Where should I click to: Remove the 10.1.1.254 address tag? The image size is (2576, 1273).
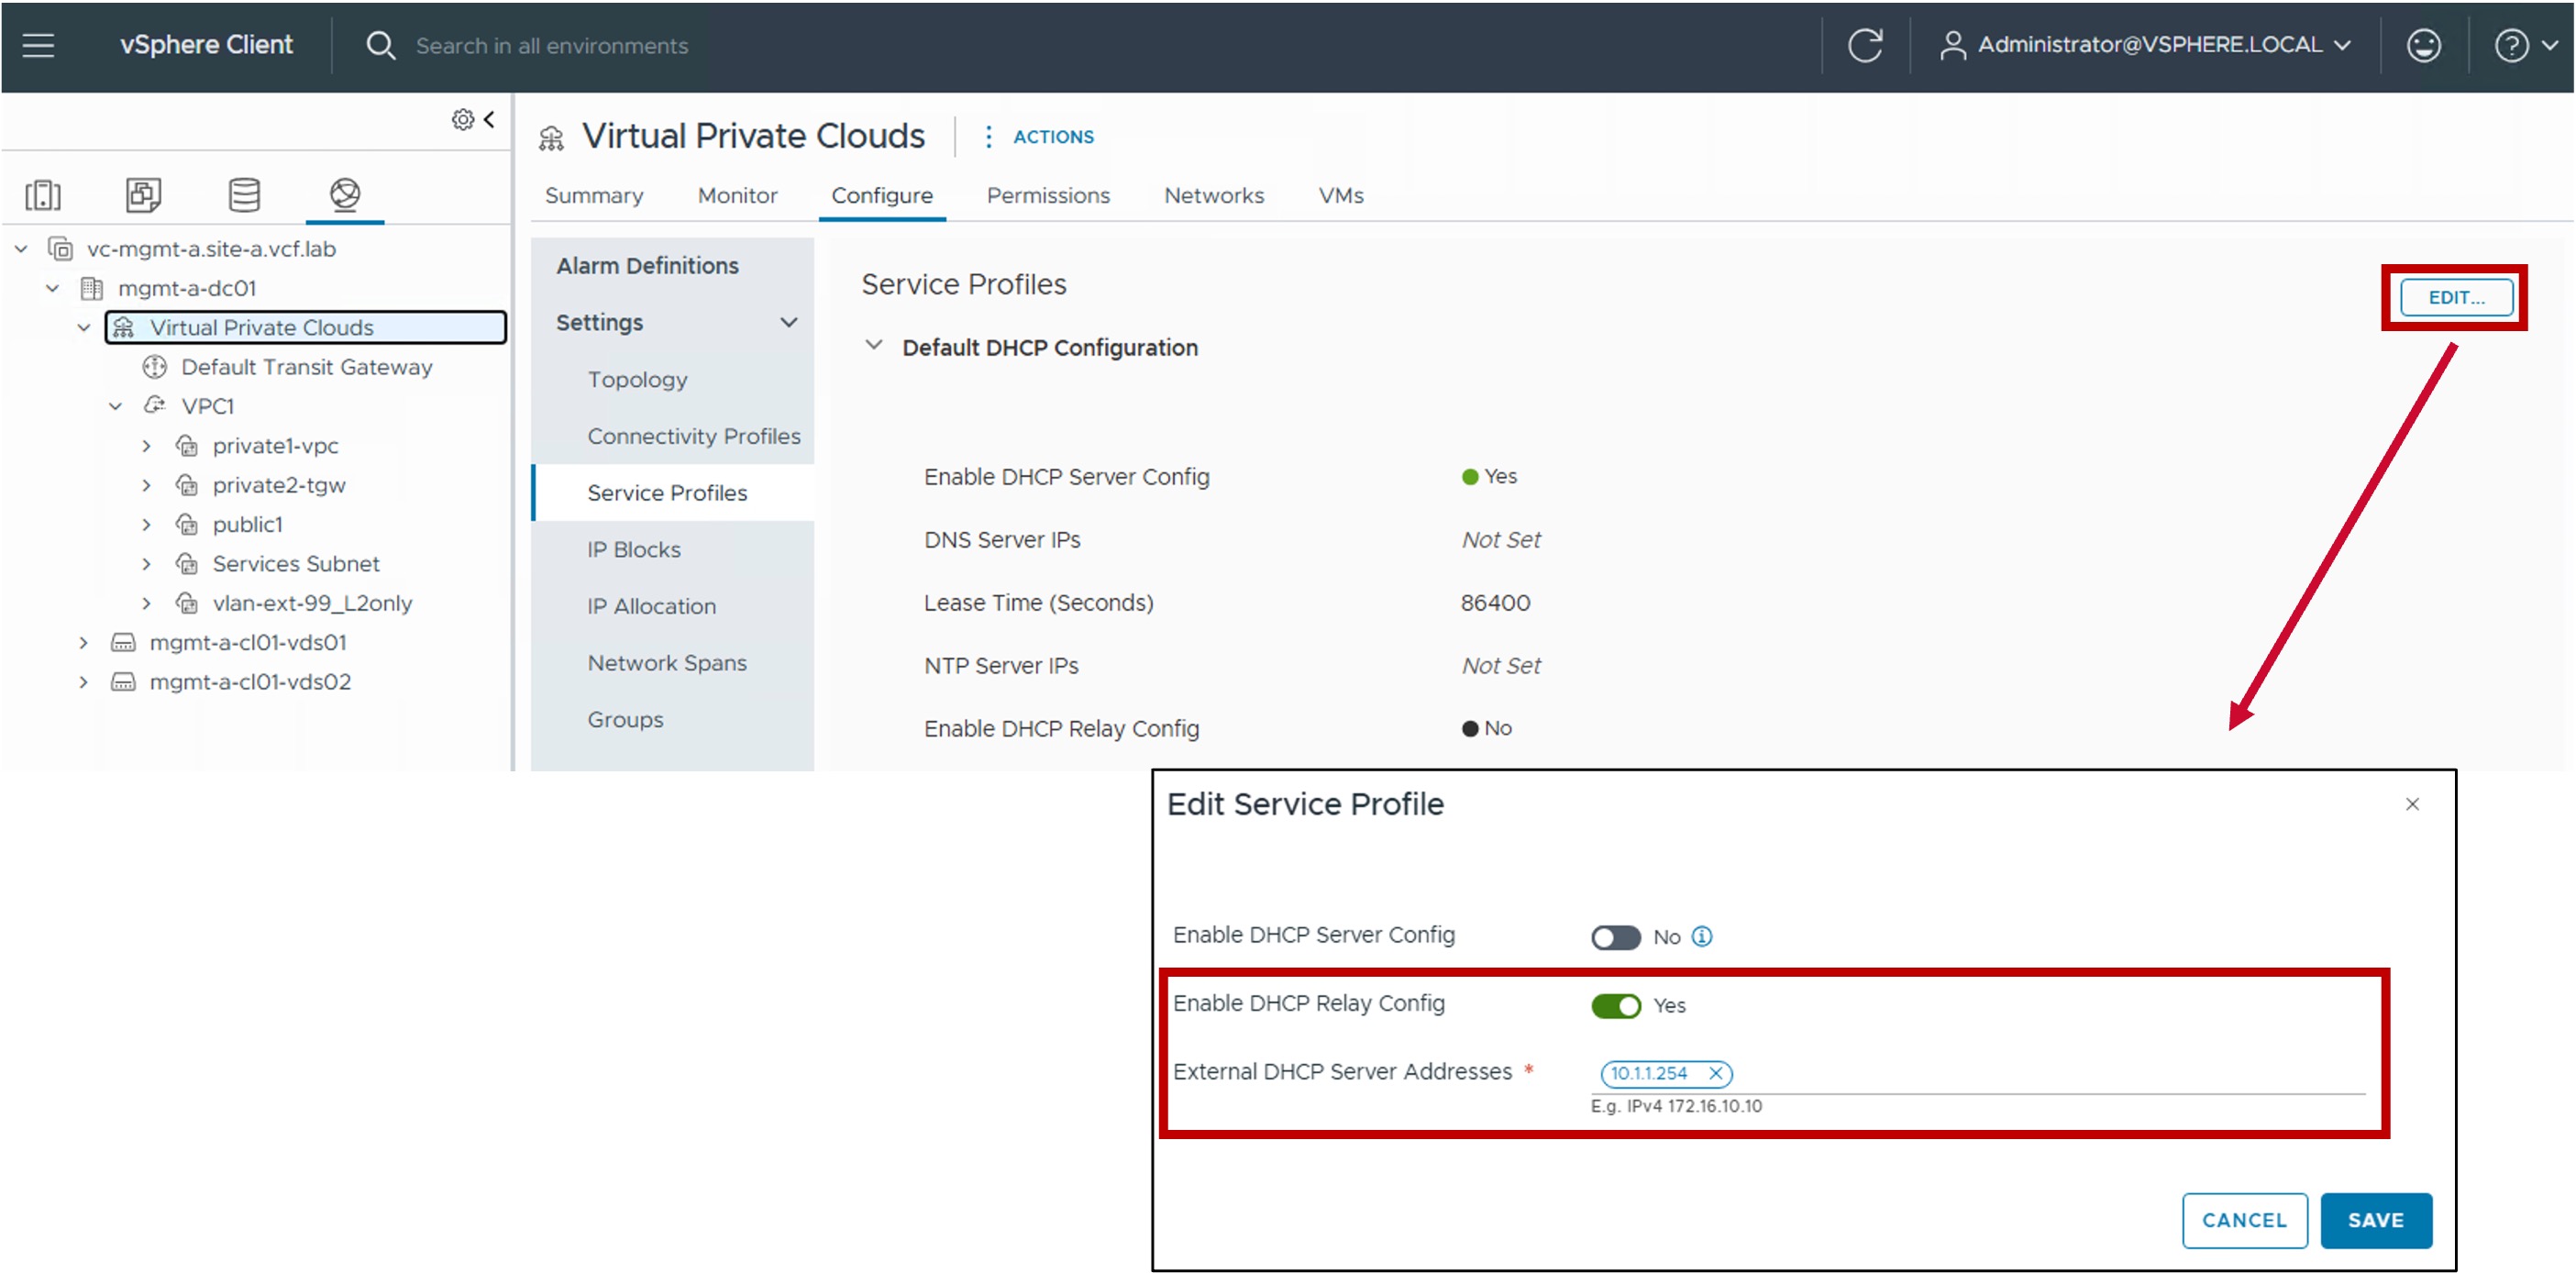pyautogui.click(x=1716, y=1073)
